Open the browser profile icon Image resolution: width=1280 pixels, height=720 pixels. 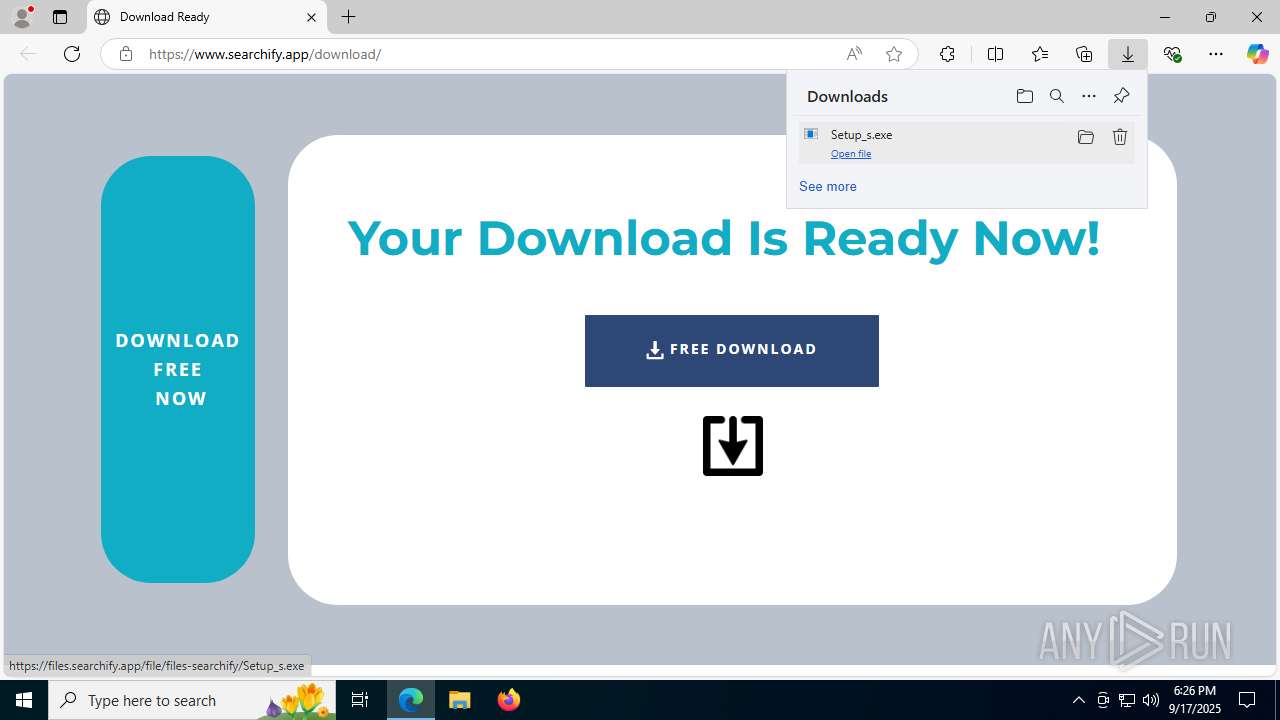coord(22,17)
